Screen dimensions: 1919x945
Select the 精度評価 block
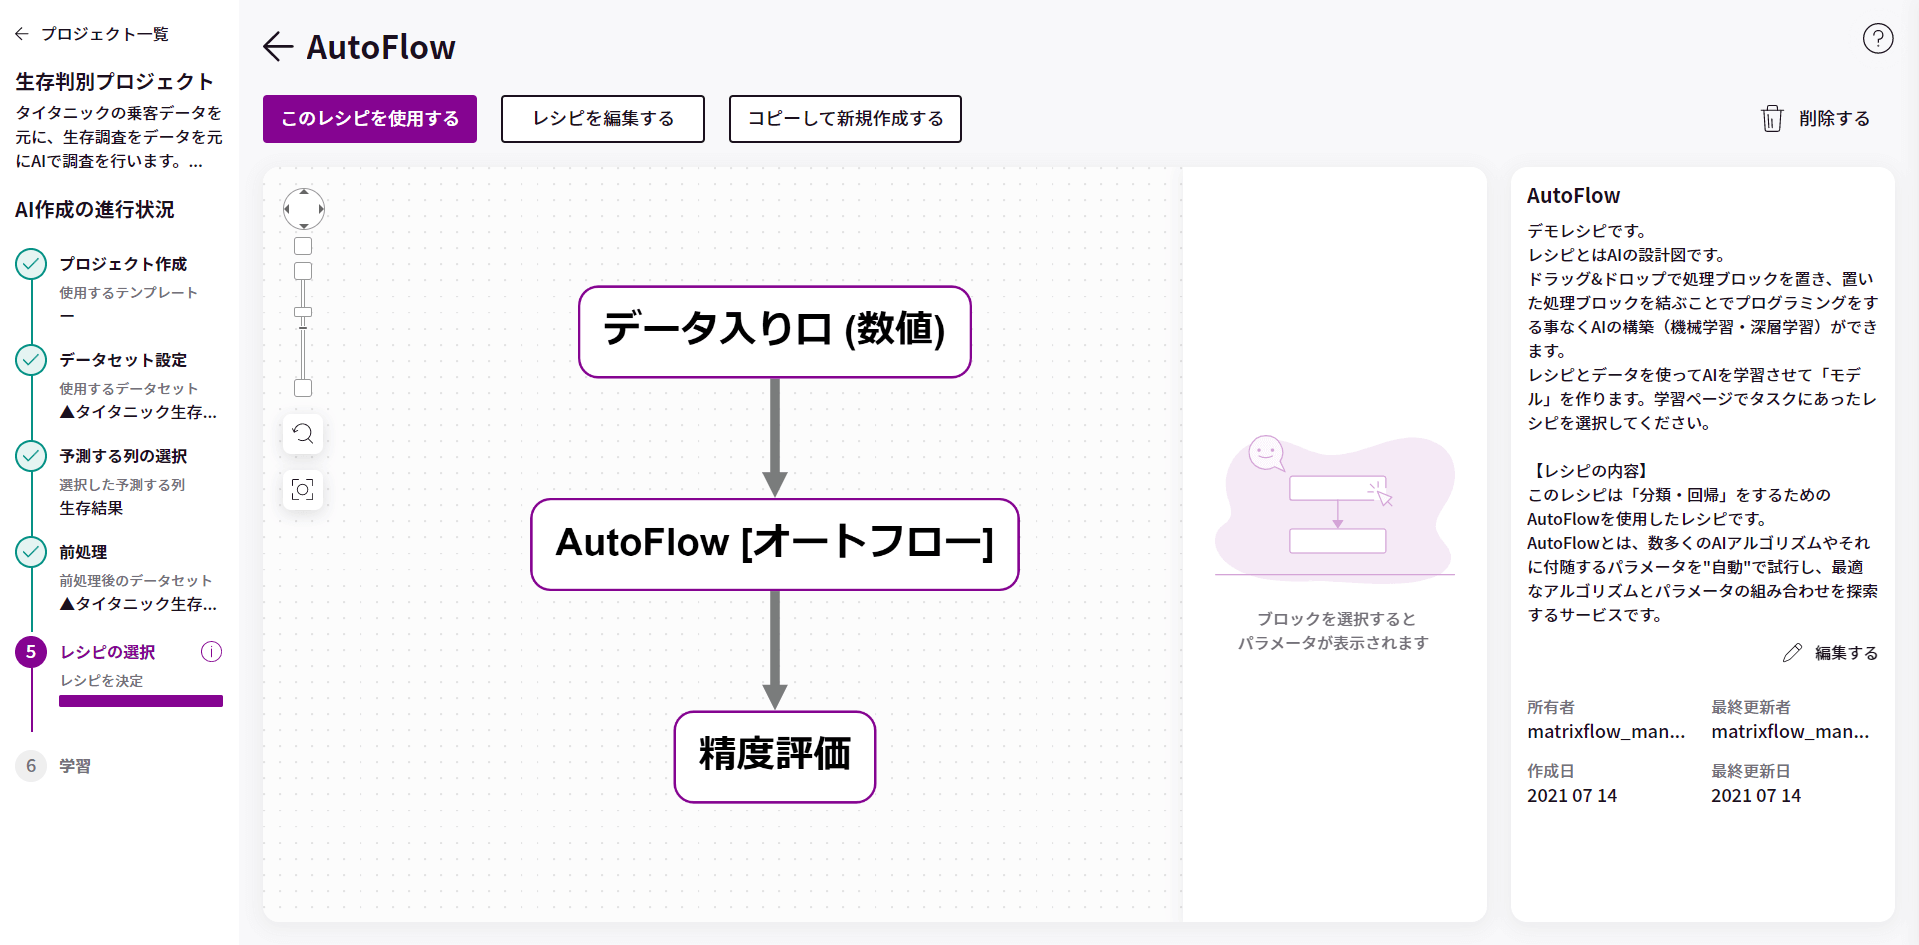775,757
